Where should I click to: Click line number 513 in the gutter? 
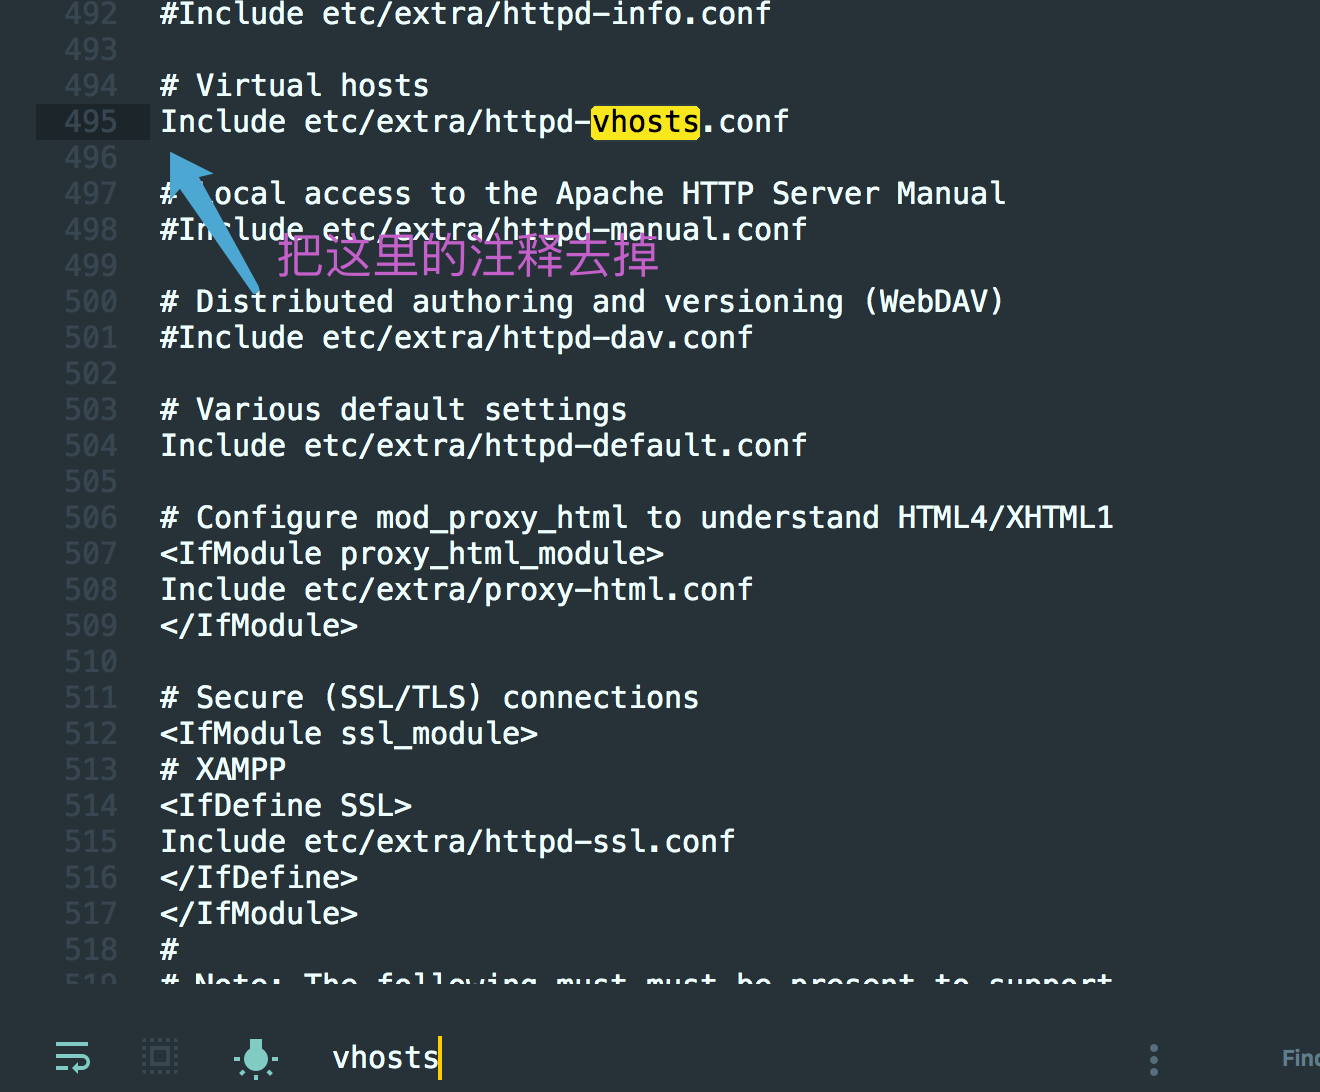91,770
